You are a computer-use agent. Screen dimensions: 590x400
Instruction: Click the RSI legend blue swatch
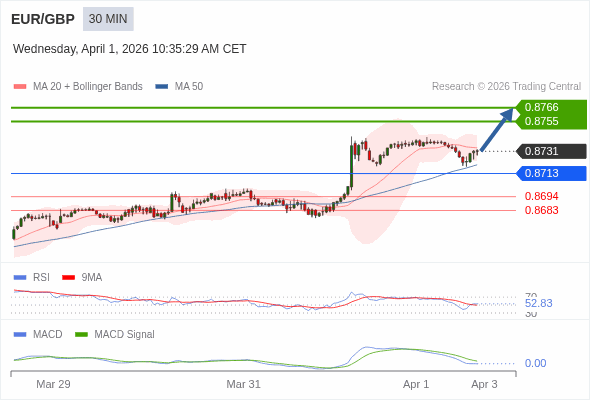[x=20, y=278]
